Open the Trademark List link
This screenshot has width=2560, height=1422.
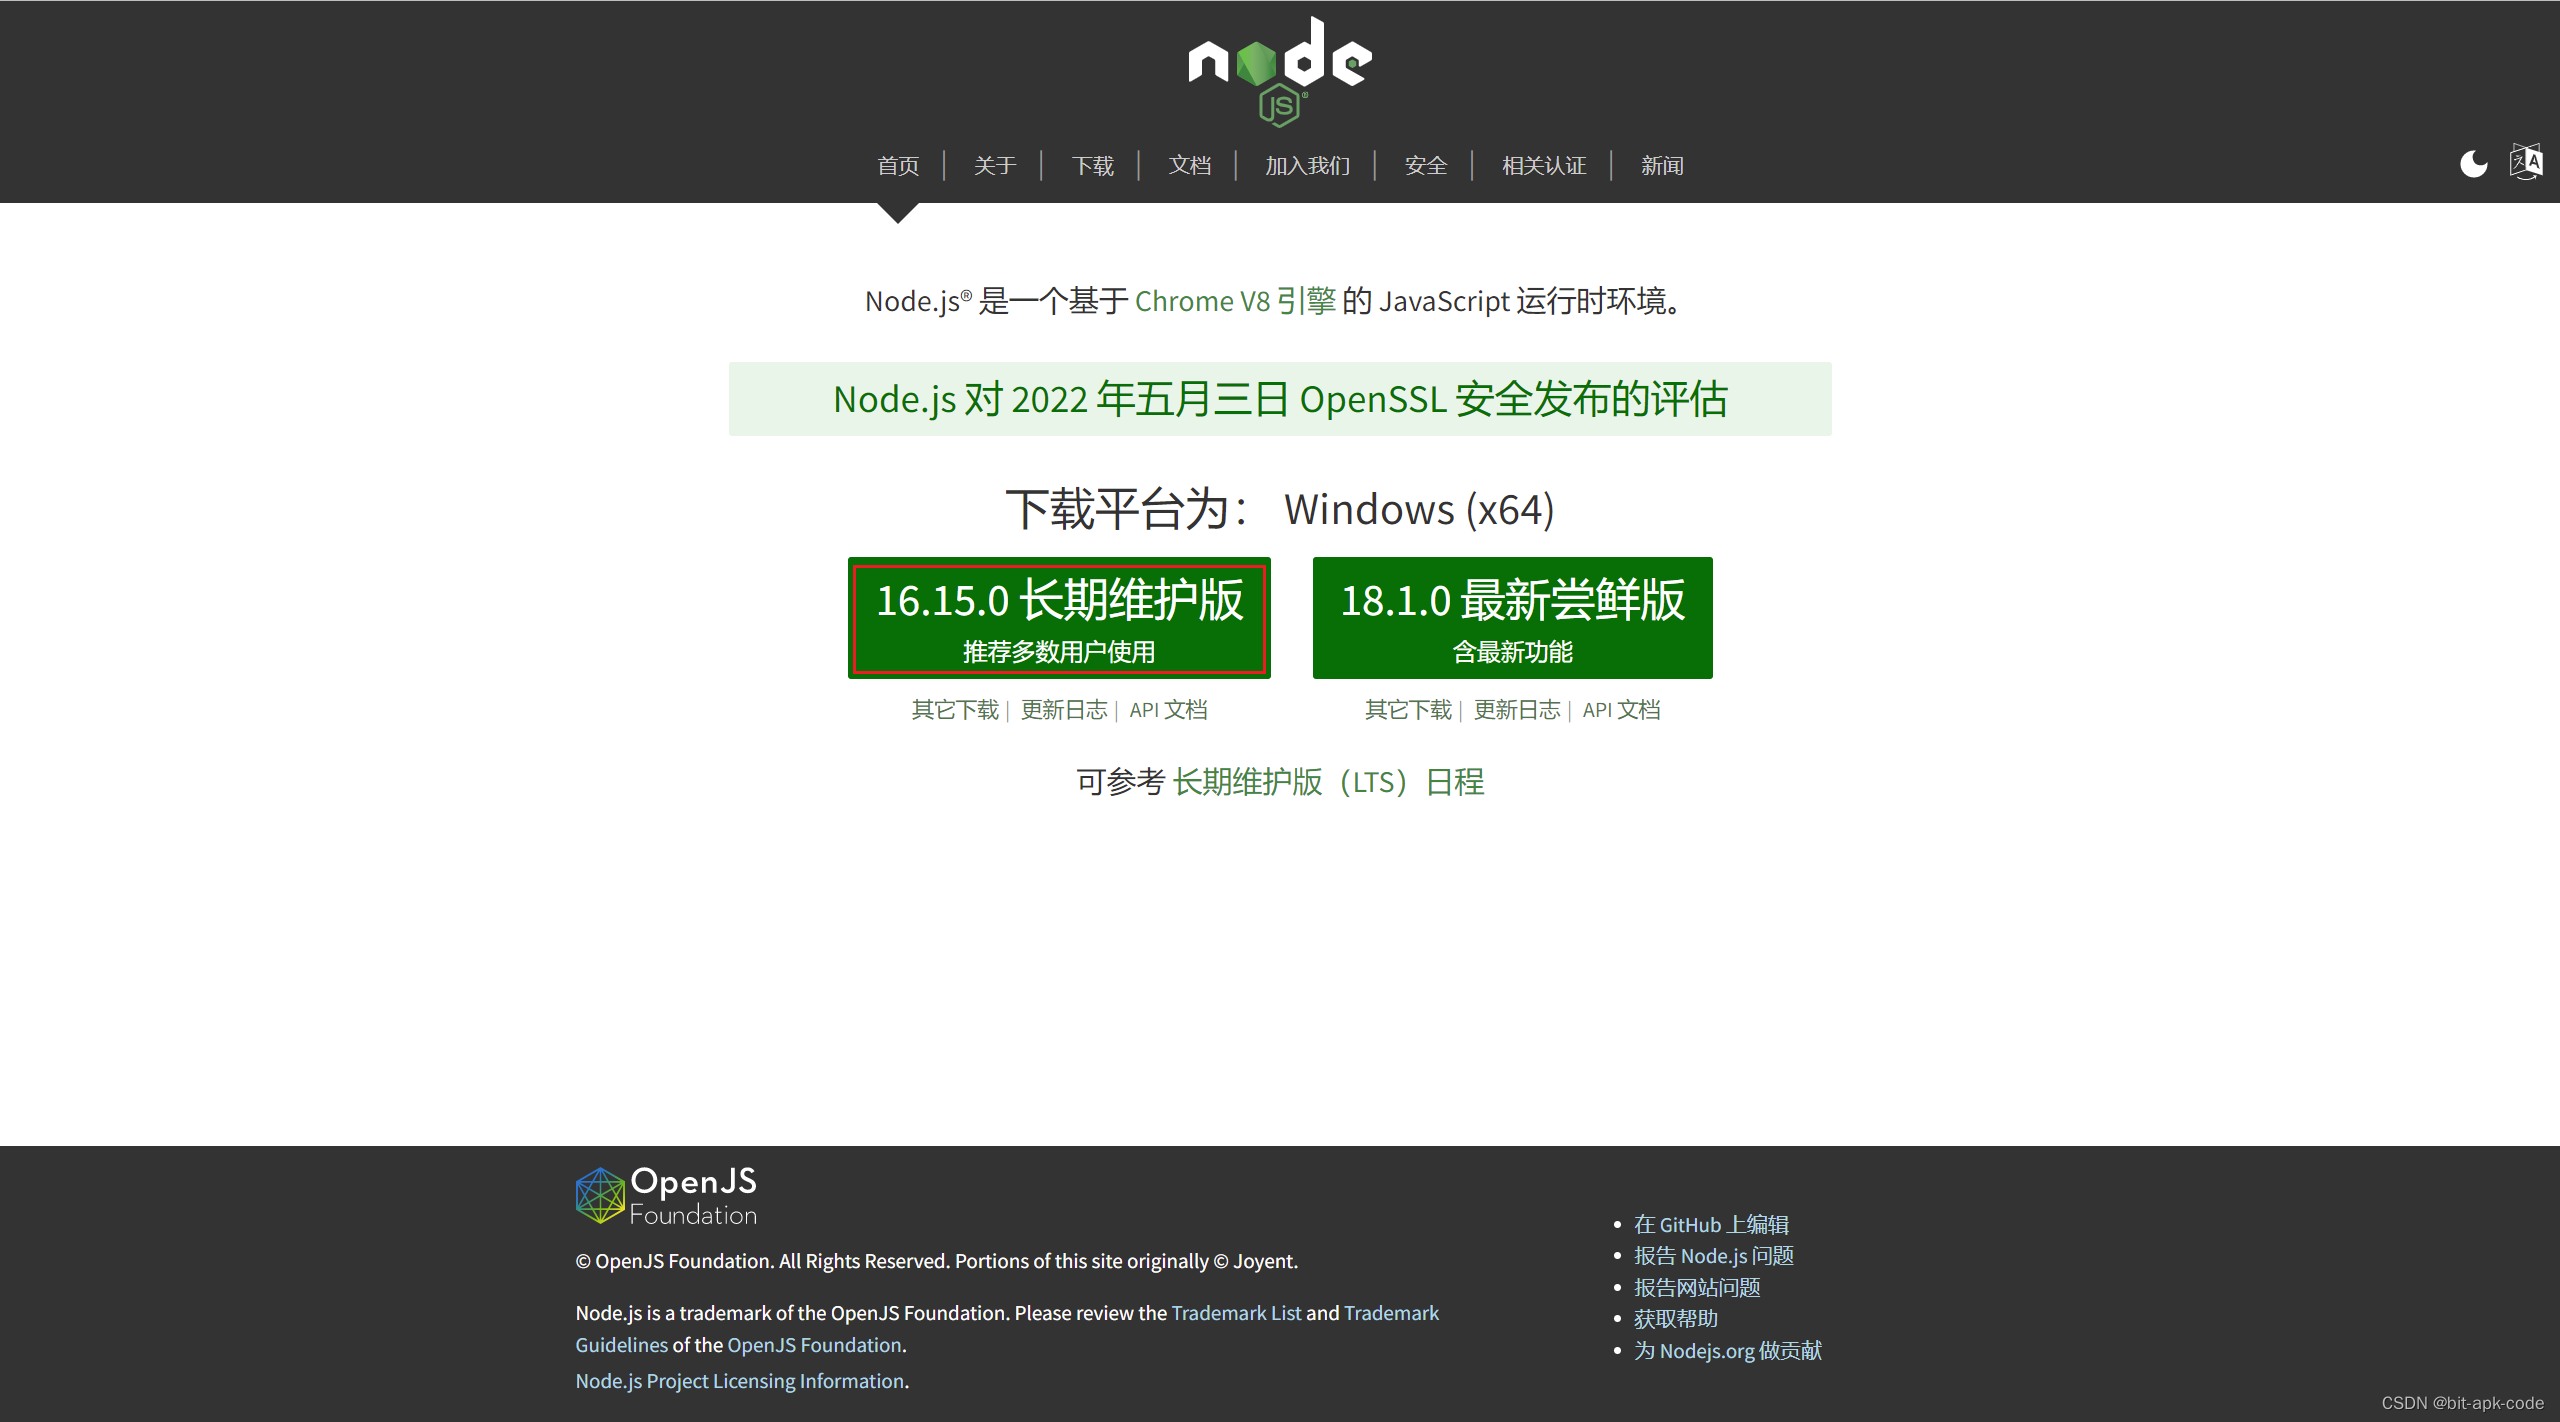click(x=1236, y=1313)
